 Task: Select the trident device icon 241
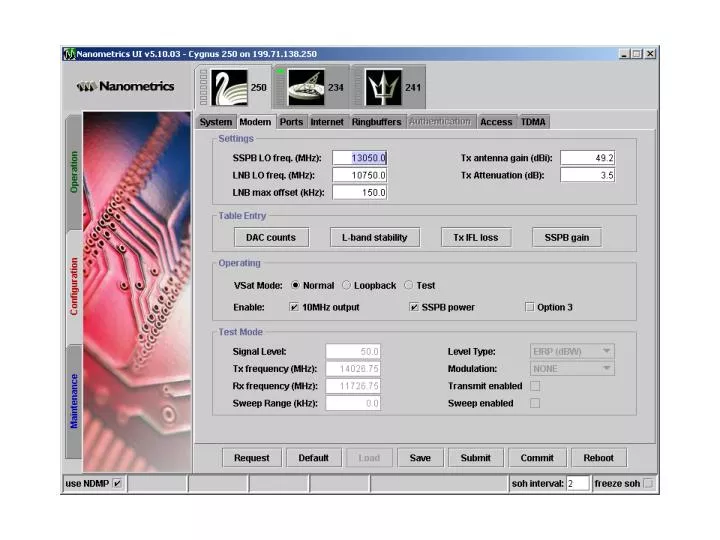click(x=383, y=88)
